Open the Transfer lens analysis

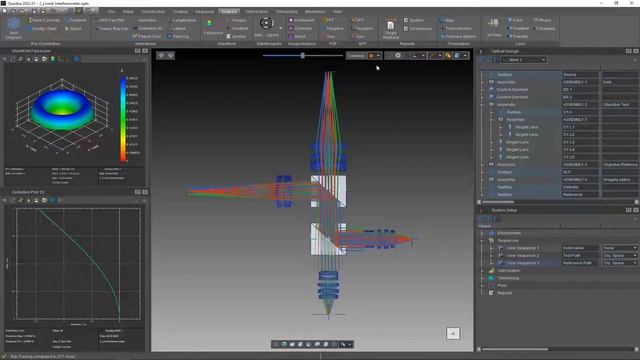pyautogui.click(x=518, y=36)
